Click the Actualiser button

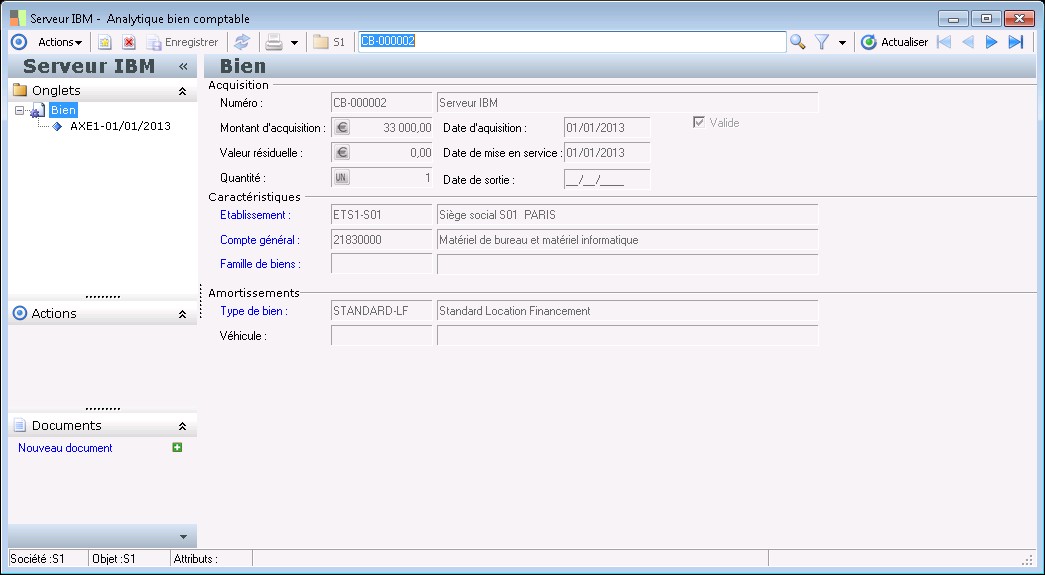(x=894, y=42)
